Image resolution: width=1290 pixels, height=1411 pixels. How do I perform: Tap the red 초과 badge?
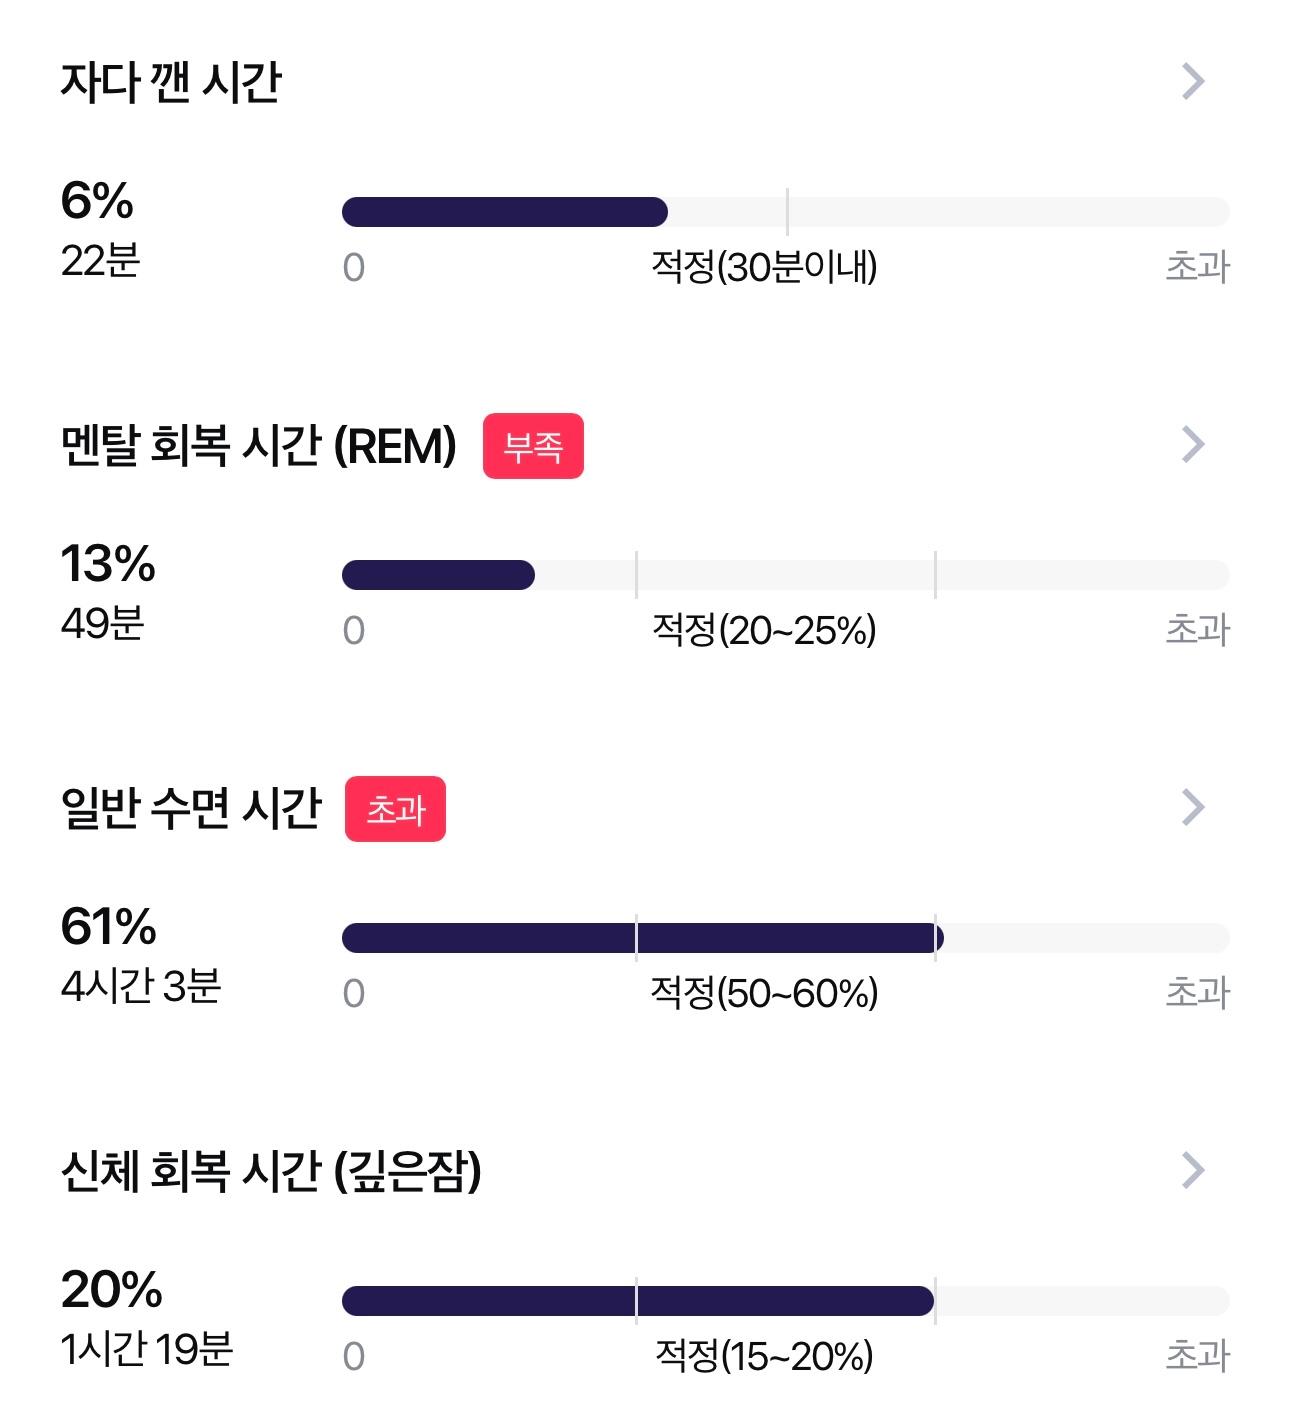[x=395, y=809]
